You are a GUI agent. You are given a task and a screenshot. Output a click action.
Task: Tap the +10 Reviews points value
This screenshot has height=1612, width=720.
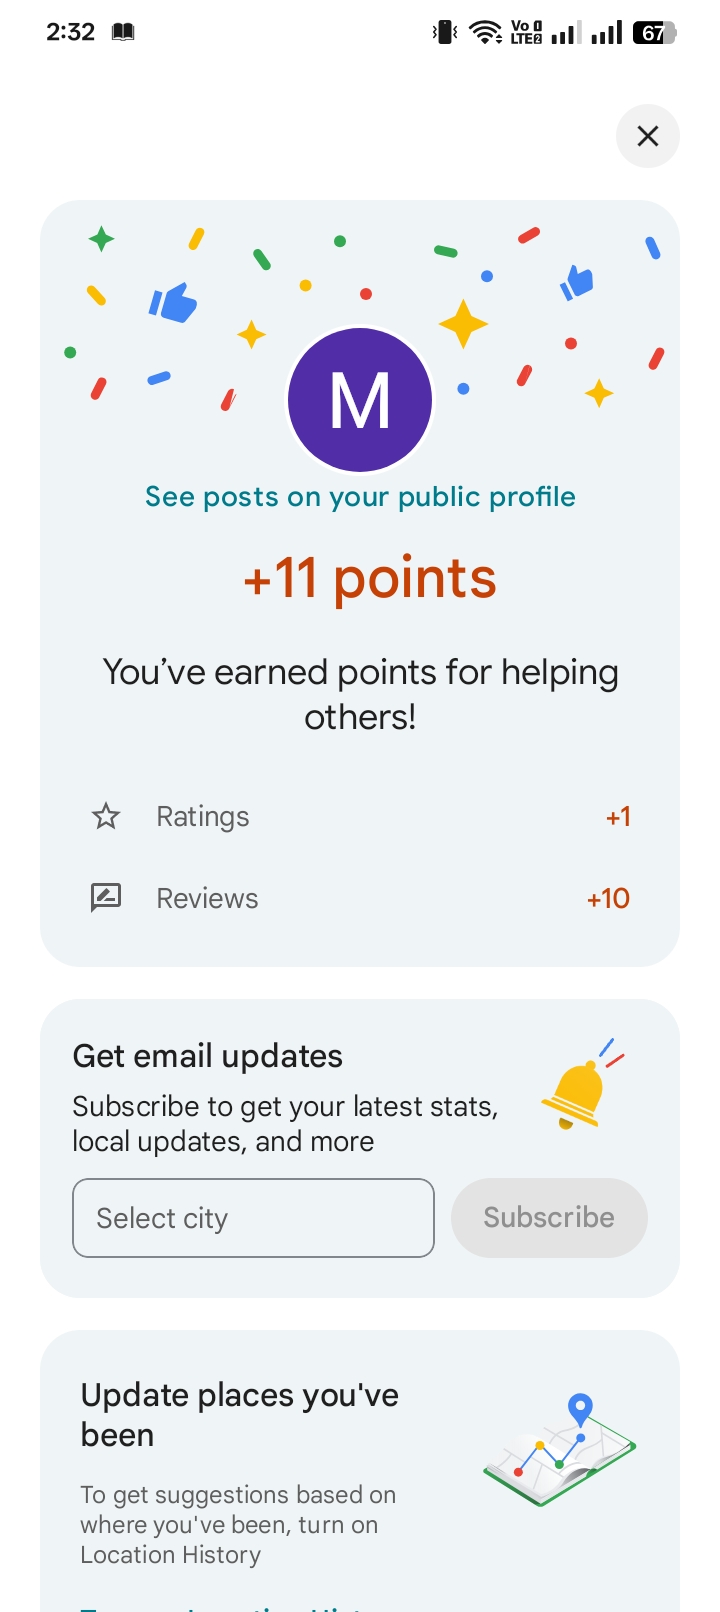coord(608,898)
